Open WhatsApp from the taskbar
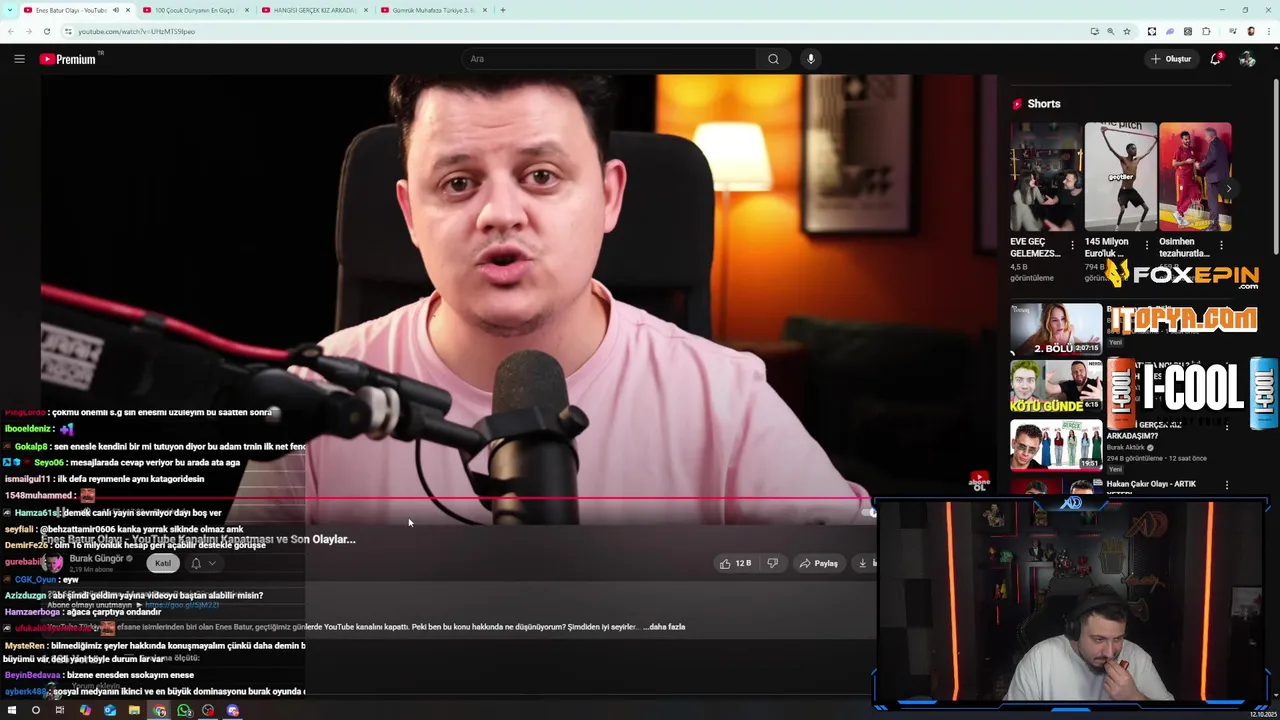 [x=184, y=711]
